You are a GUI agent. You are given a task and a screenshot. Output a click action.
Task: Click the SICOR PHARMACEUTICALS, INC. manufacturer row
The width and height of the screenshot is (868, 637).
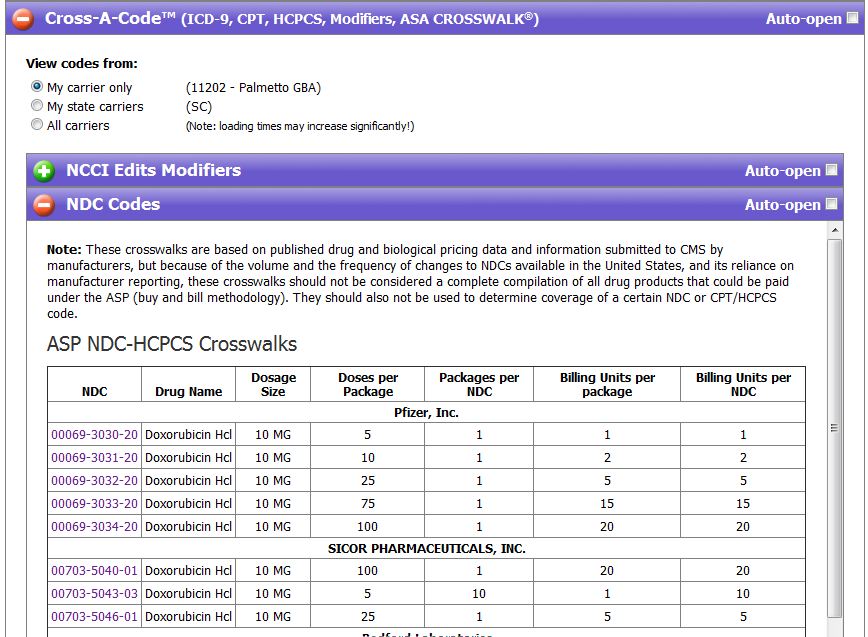click(x=426, y=548)
